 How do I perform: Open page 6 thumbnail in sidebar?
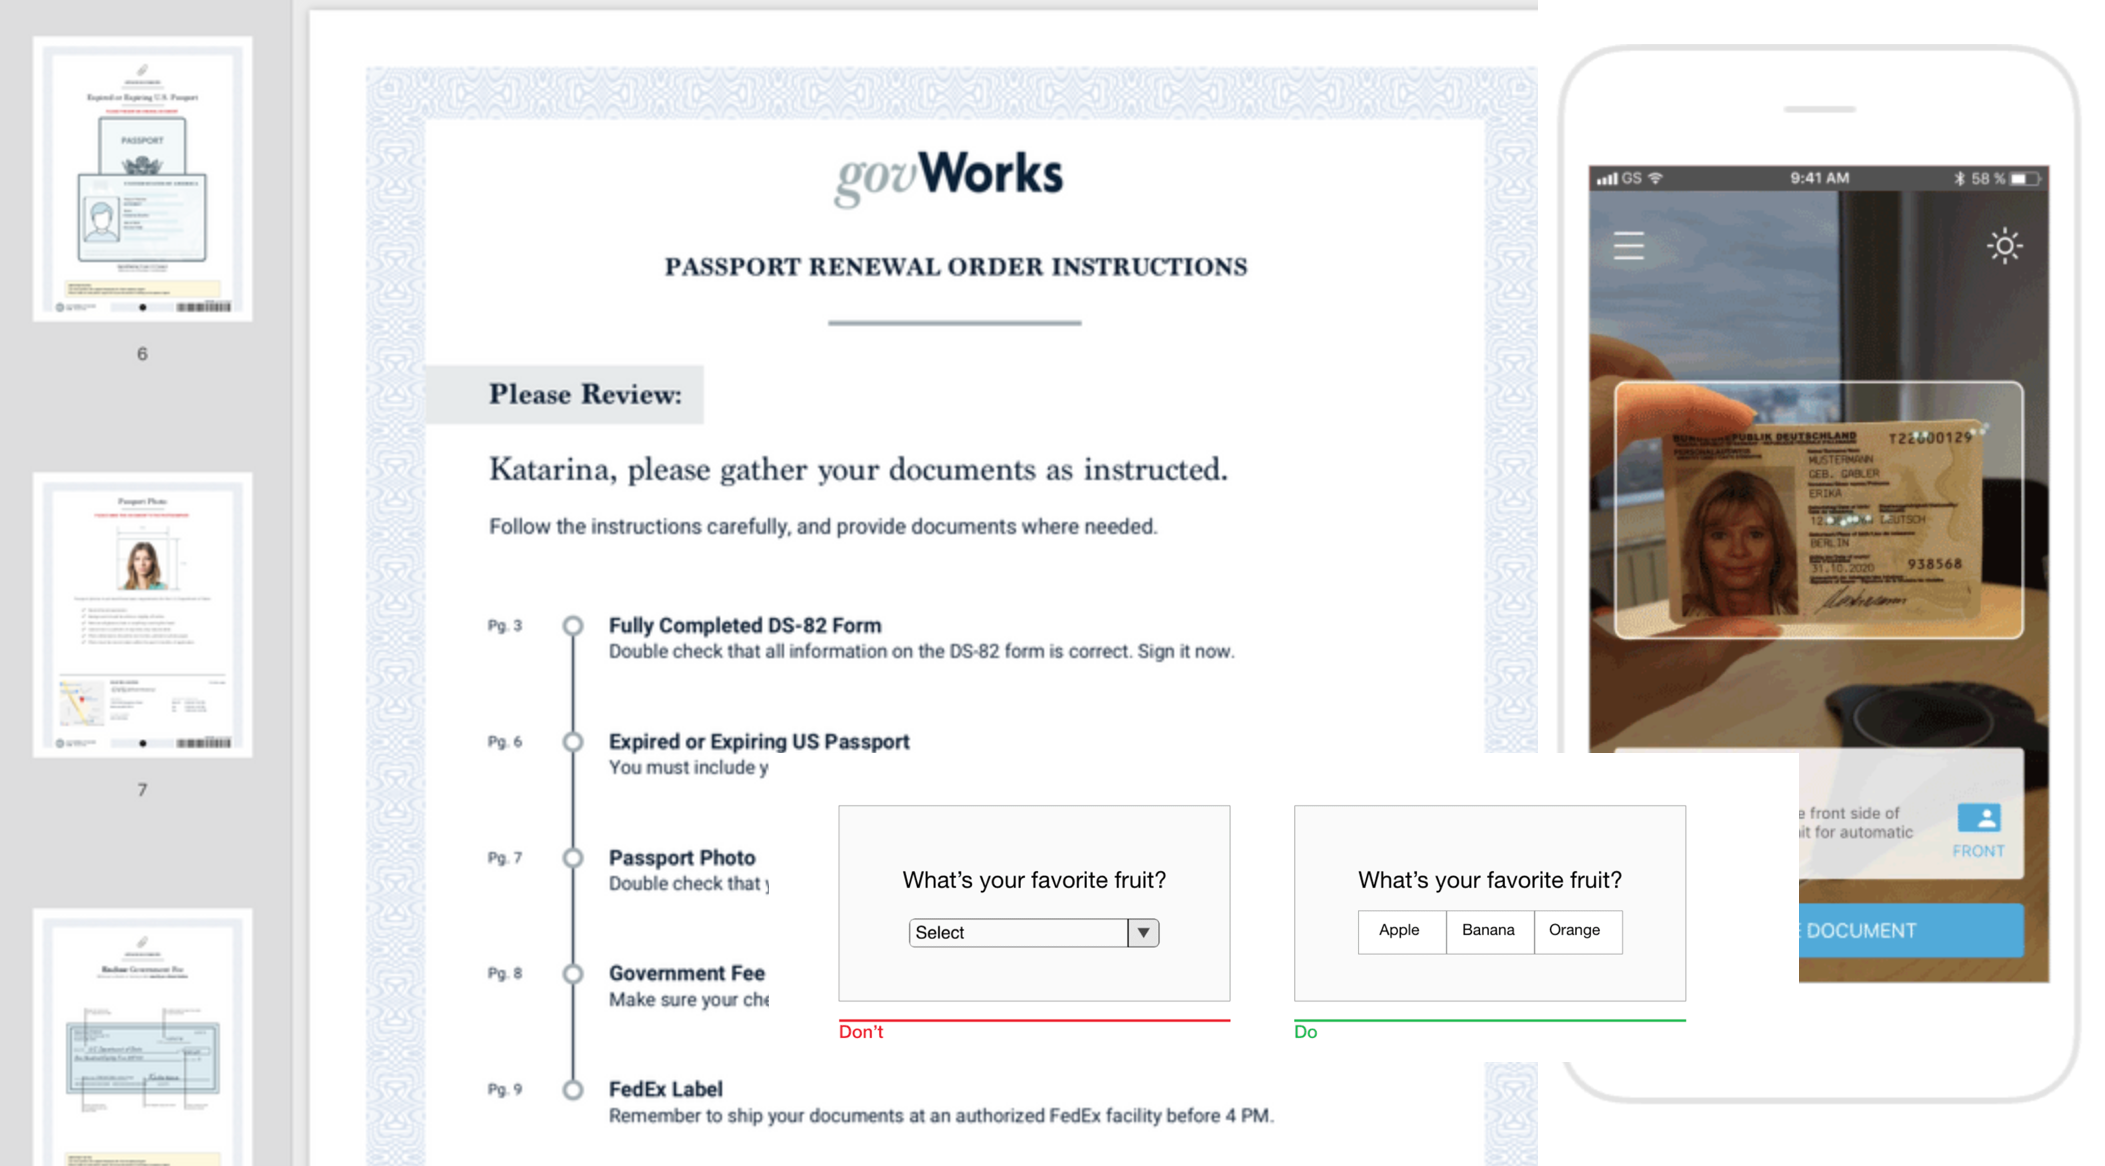coord(142,180)
